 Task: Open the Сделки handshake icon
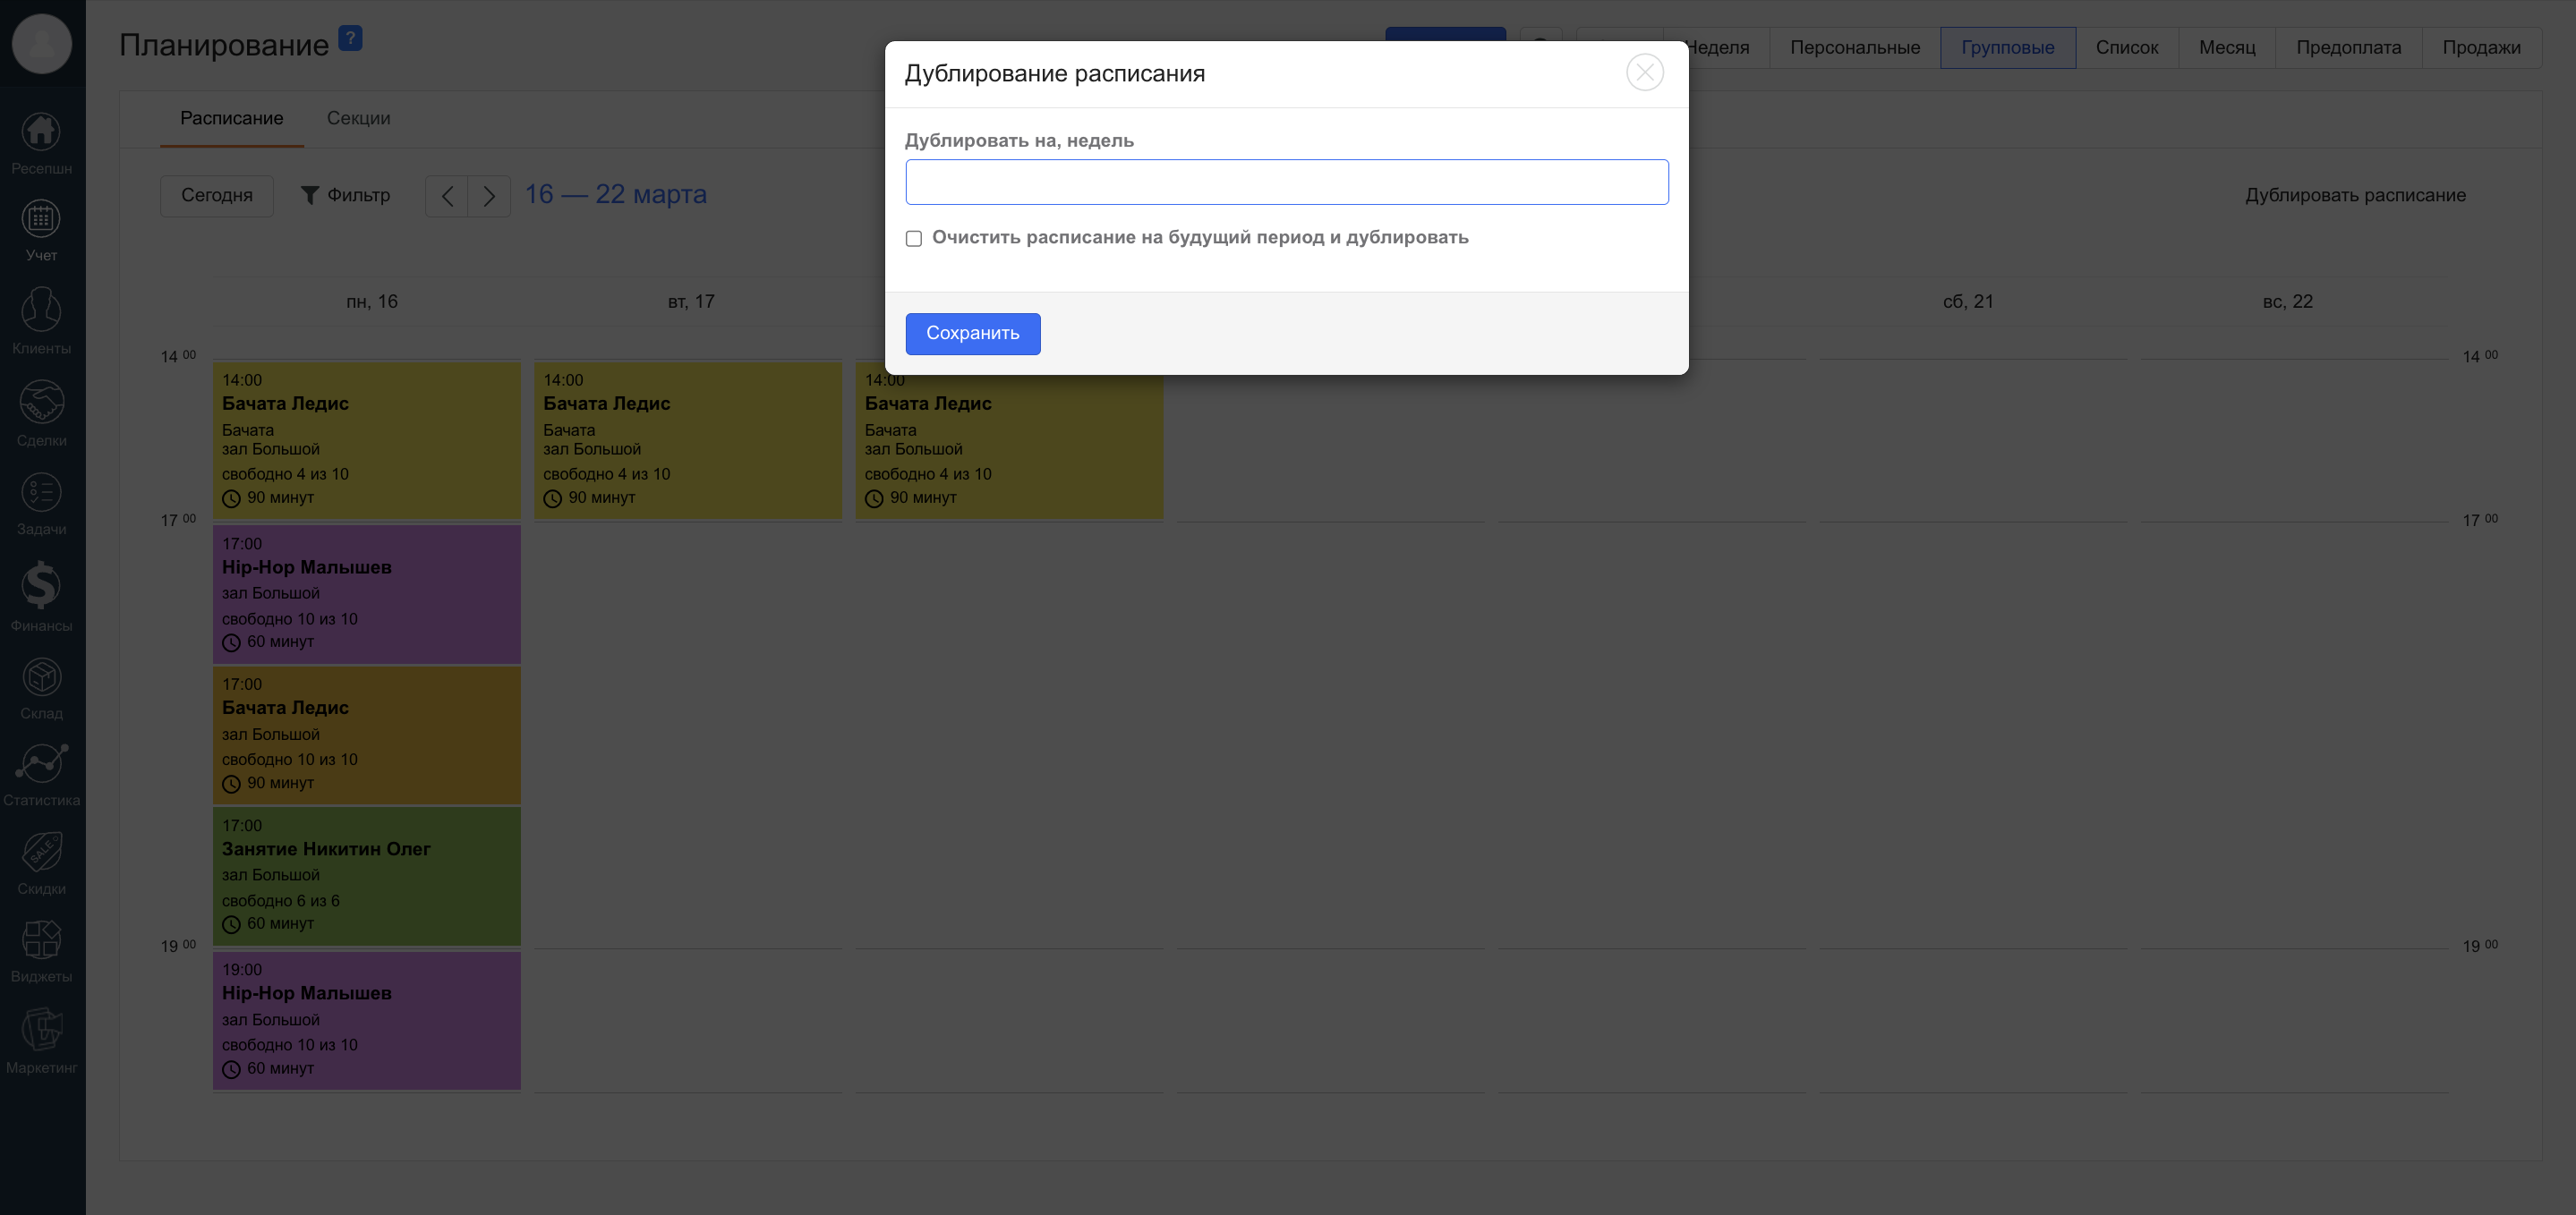click(41, 403)
